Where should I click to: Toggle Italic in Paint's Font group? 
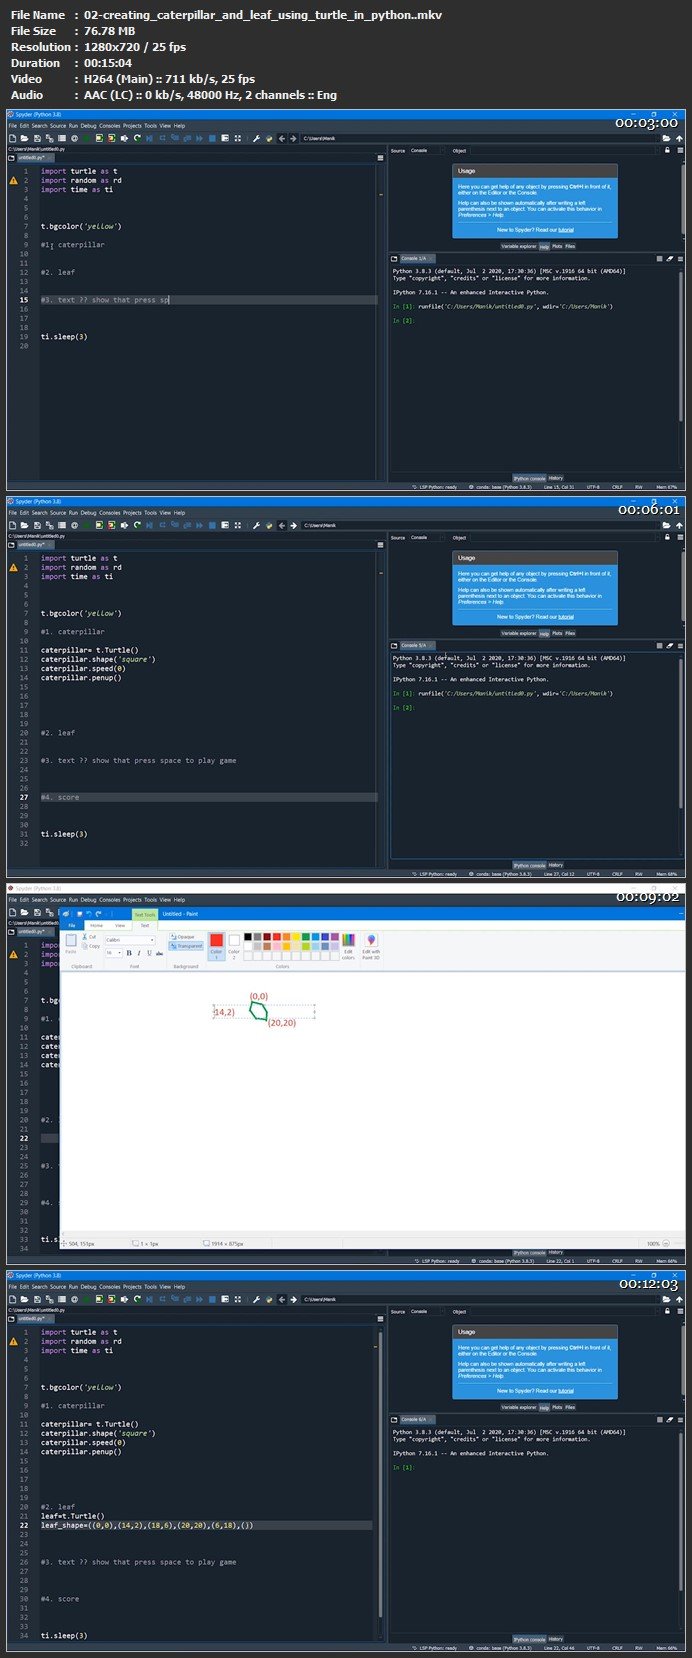tap(138, 953)
